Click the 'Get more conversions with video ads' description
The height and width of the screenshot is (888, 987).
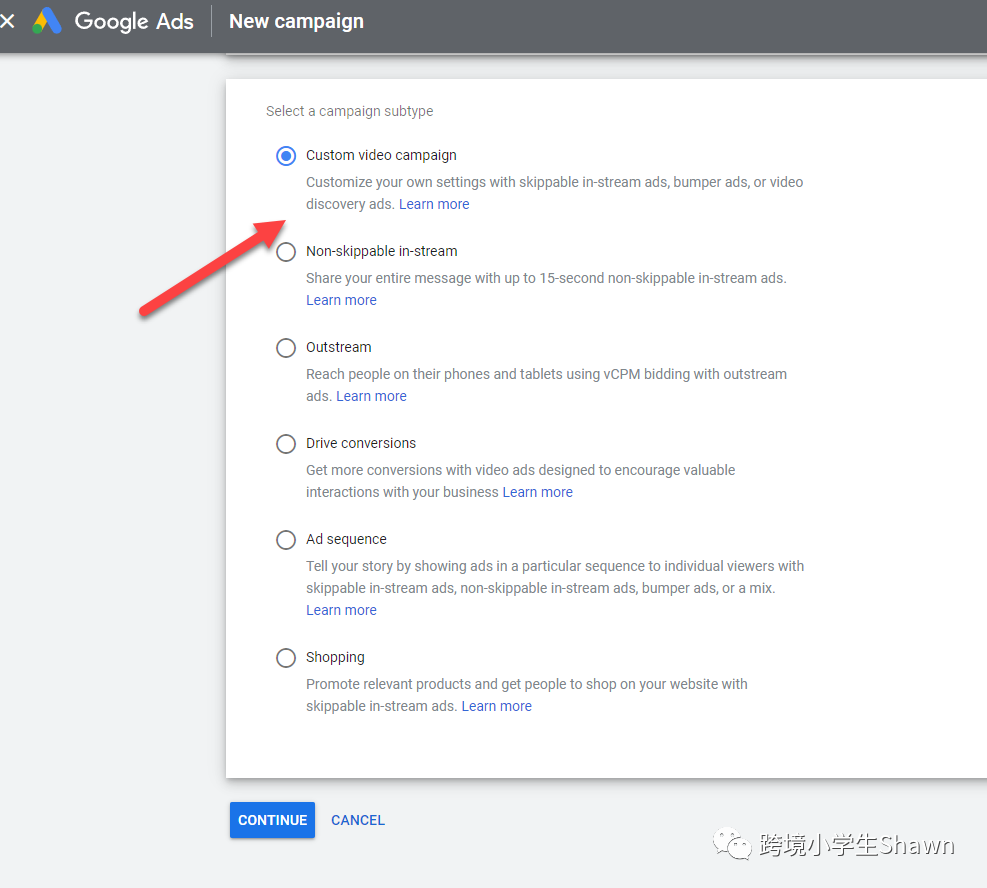521,481
